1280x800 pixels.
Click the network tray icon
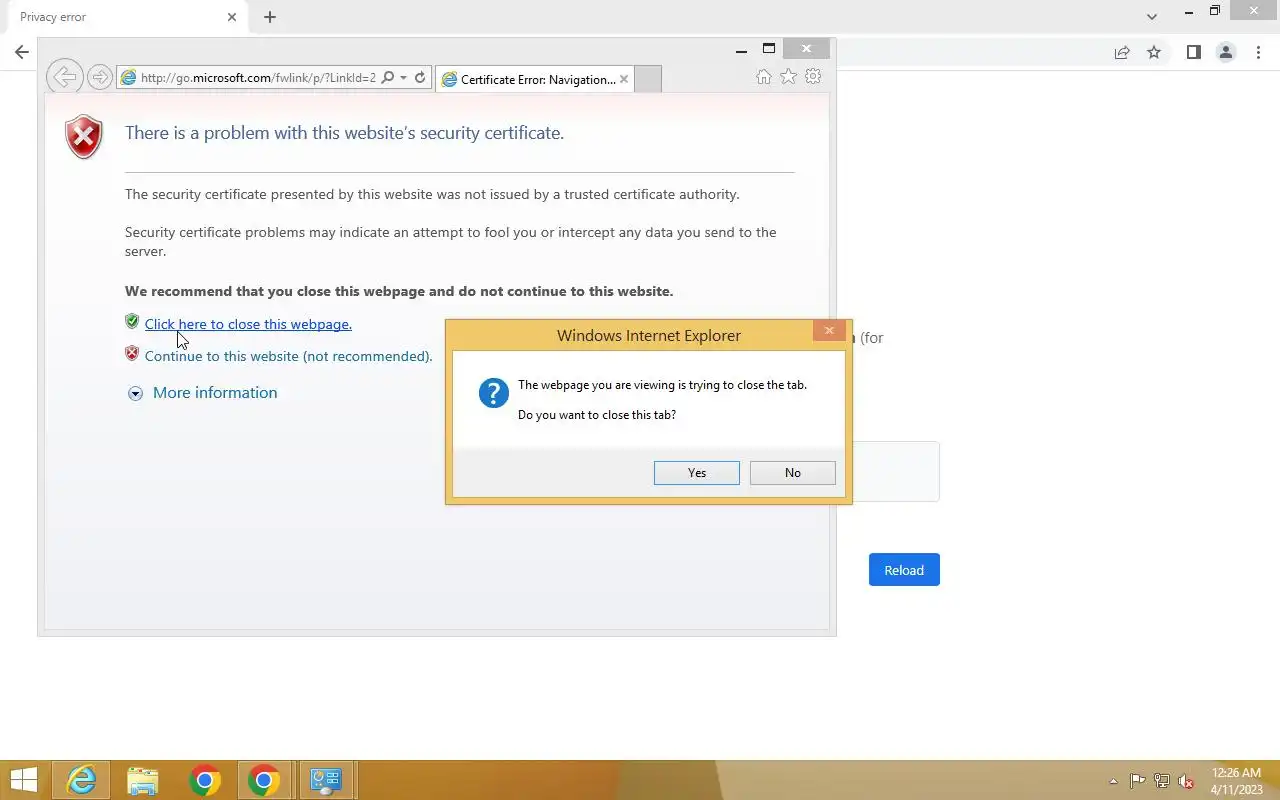pyautogui.click(x=1161, y=781)
